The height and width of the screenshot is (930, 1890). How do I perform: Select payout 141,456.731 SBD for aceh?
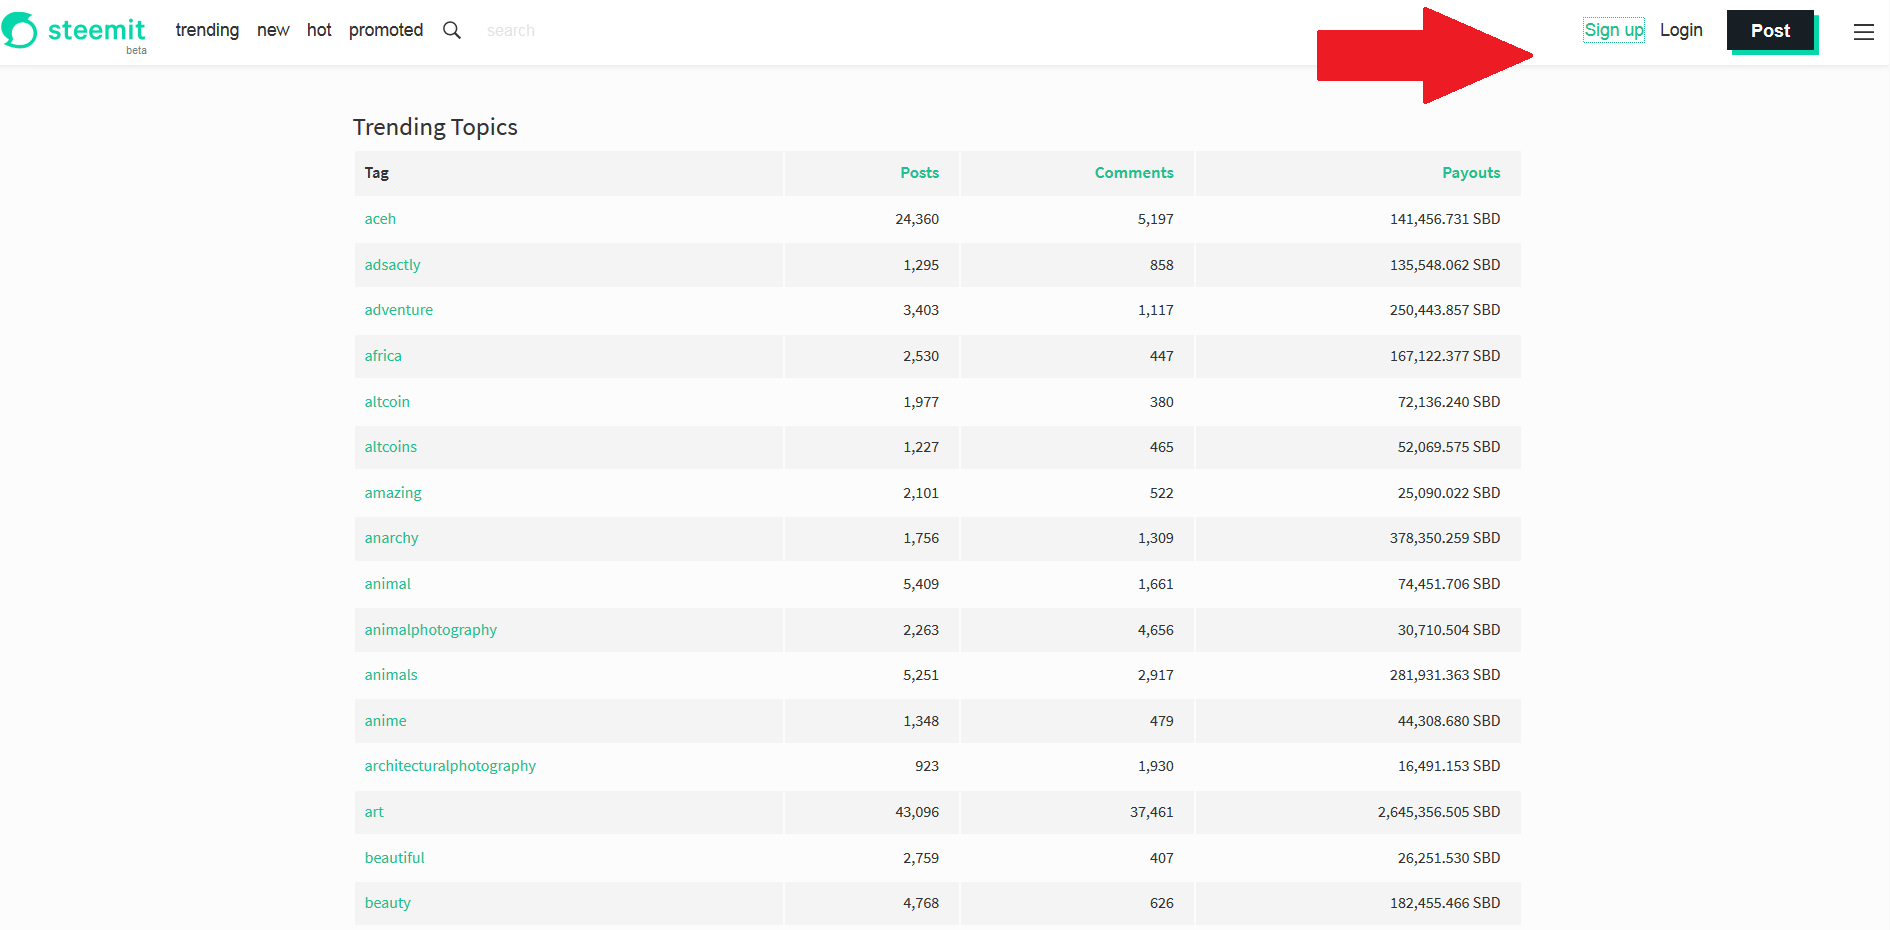point(1445,219)
